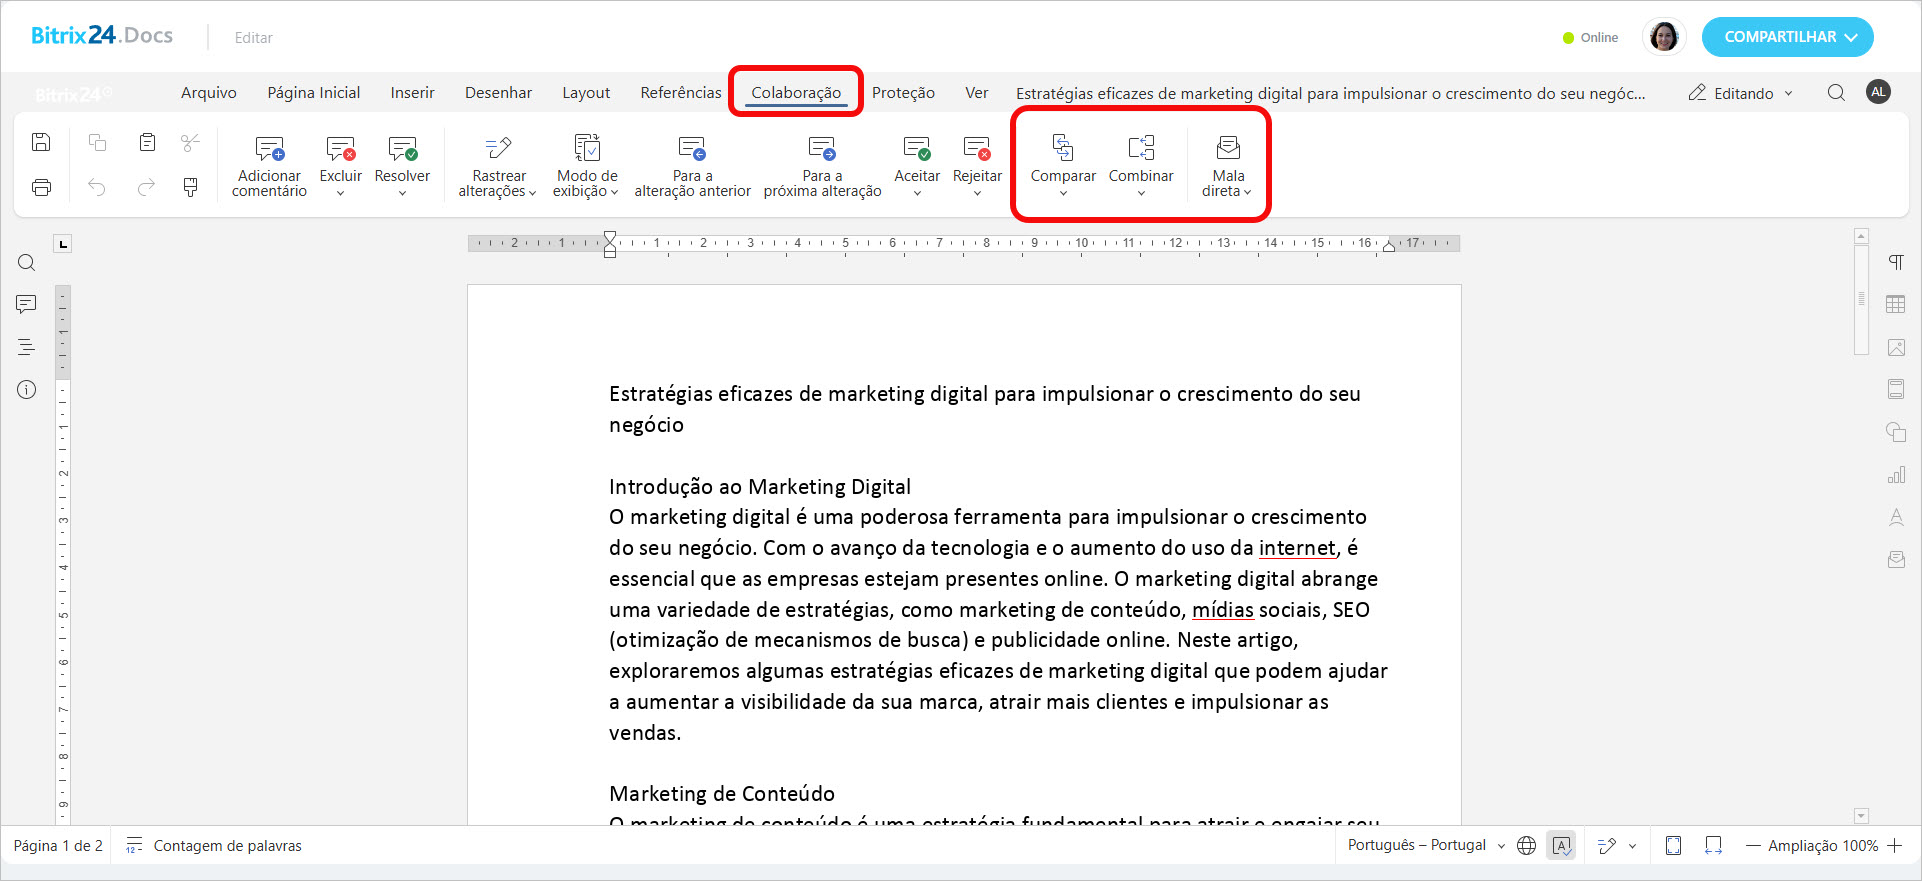Click the COMPARTILHAR button
Screen dimensions: 1922x881
point(1787,37)
